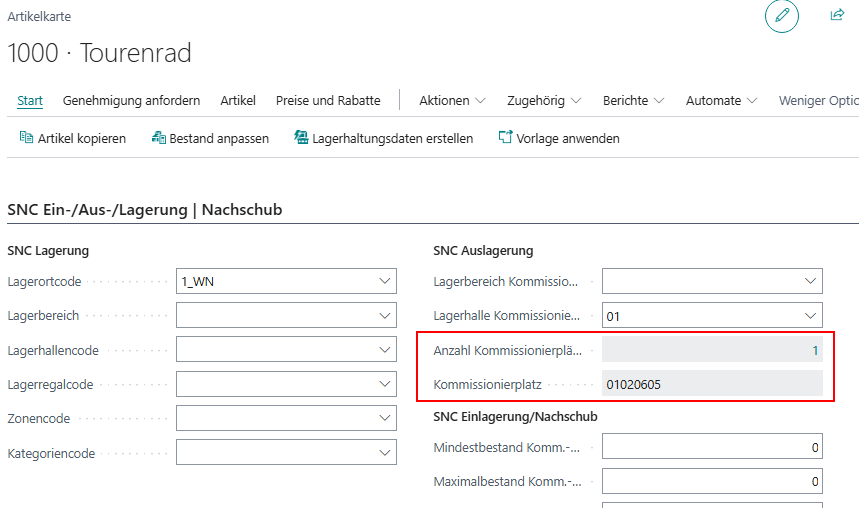Expand the Kategoriencode dropdown
The image size is (859, 508).
point(385,453)
